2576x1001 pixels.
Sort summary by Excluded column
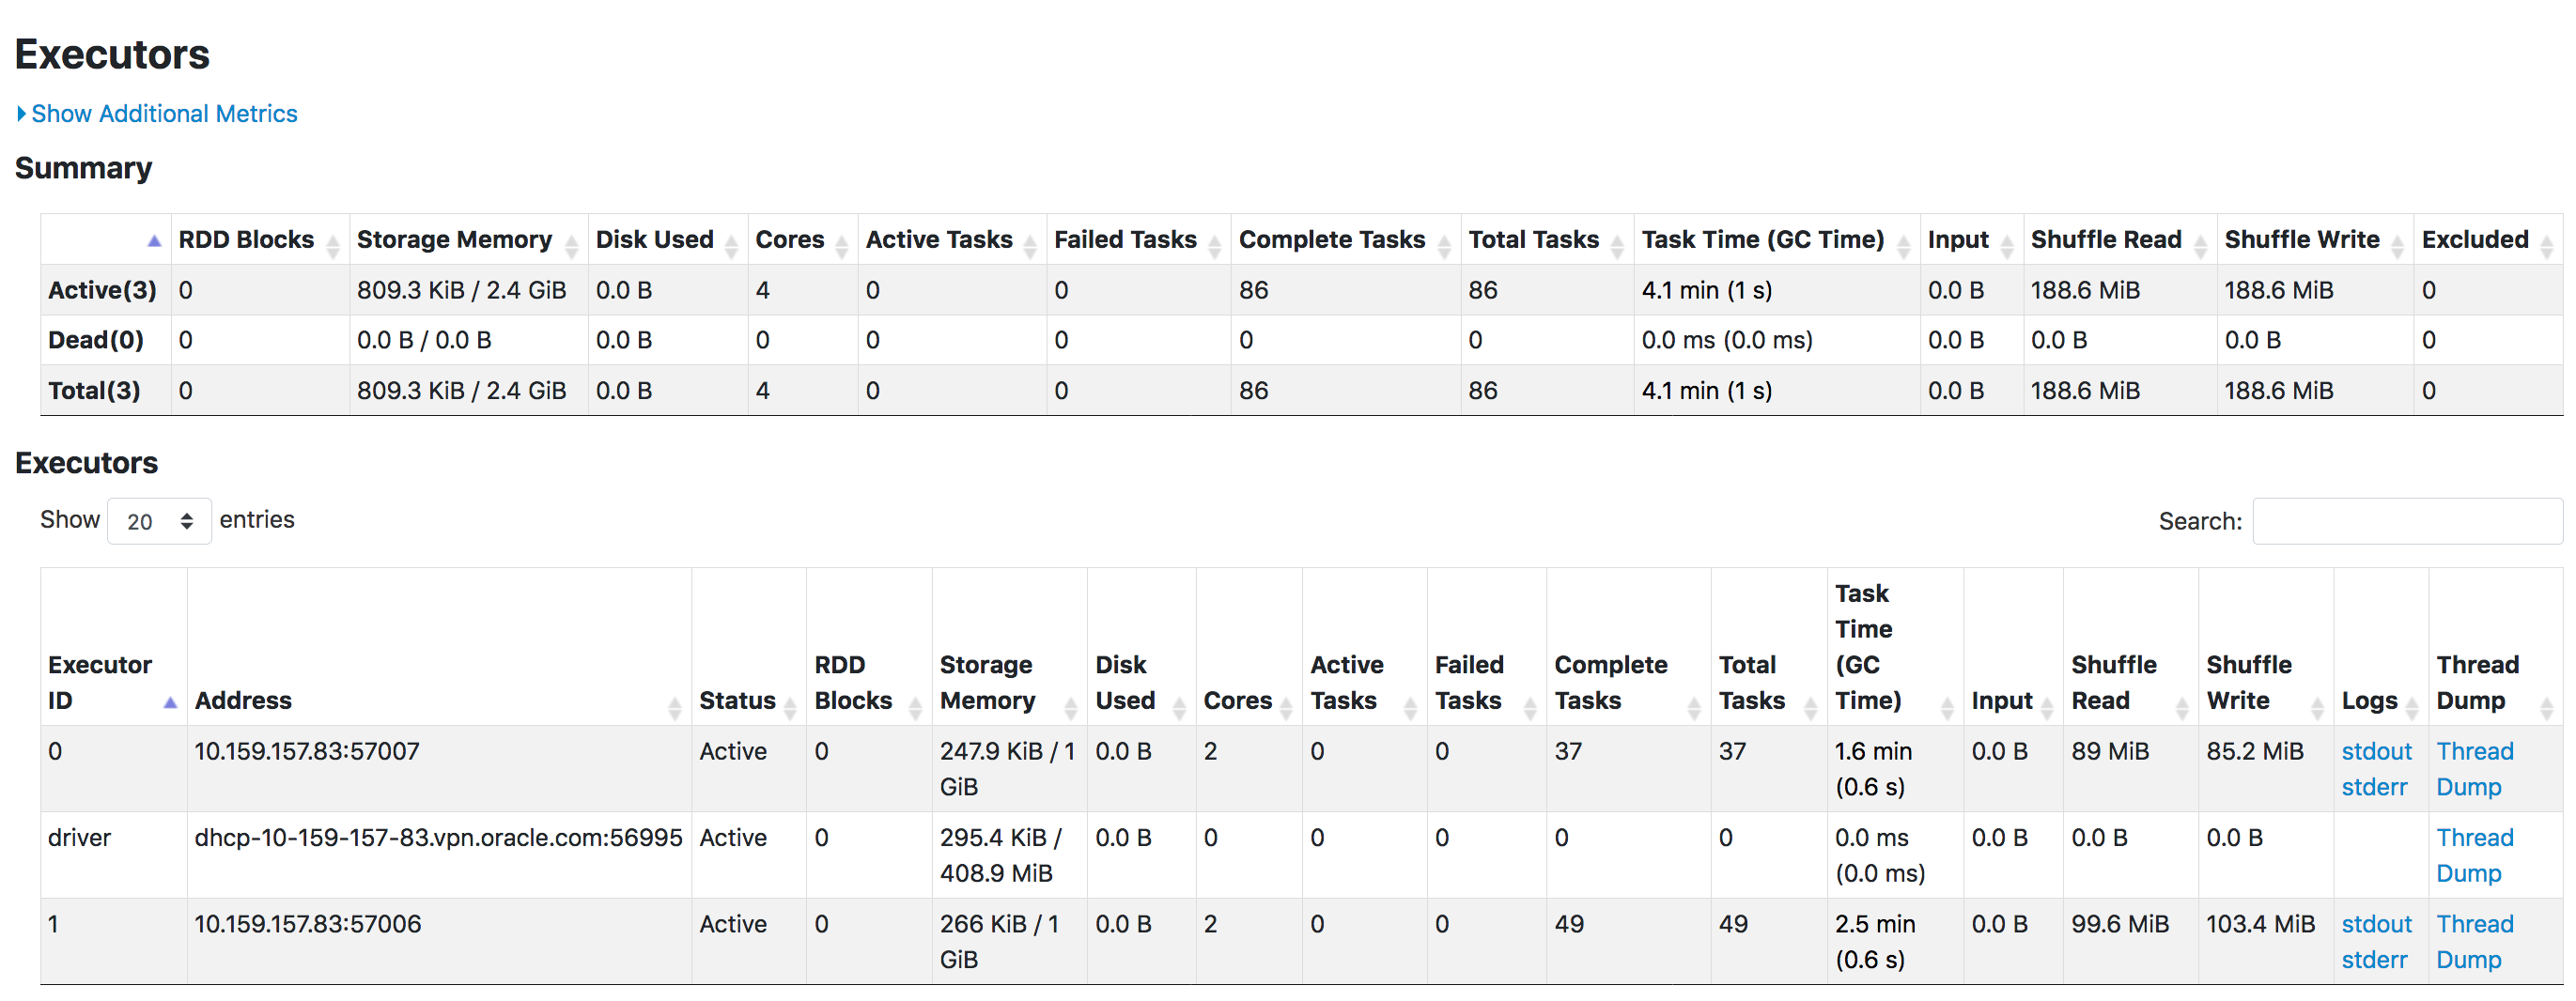(2487, 240)
